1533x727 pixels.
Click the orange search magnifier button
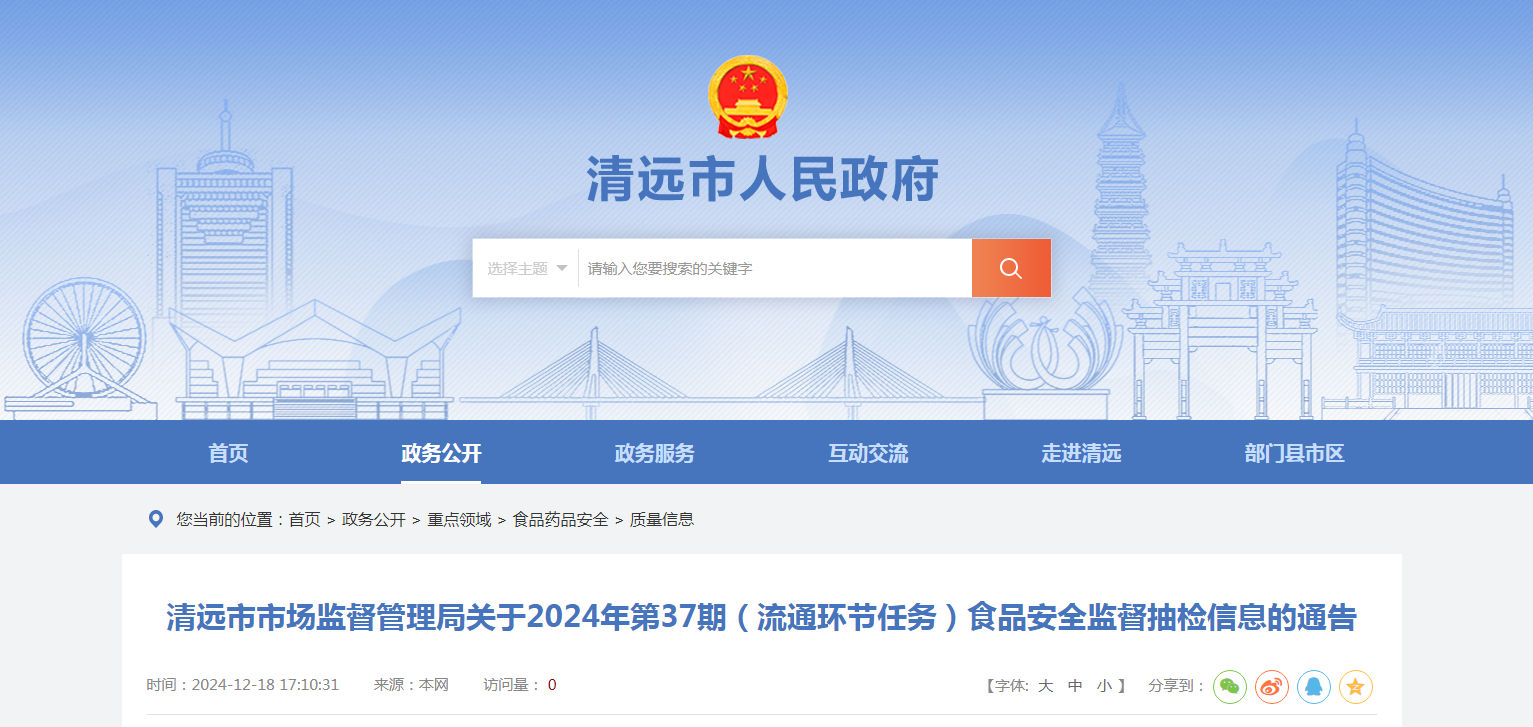click(1011, 268)
